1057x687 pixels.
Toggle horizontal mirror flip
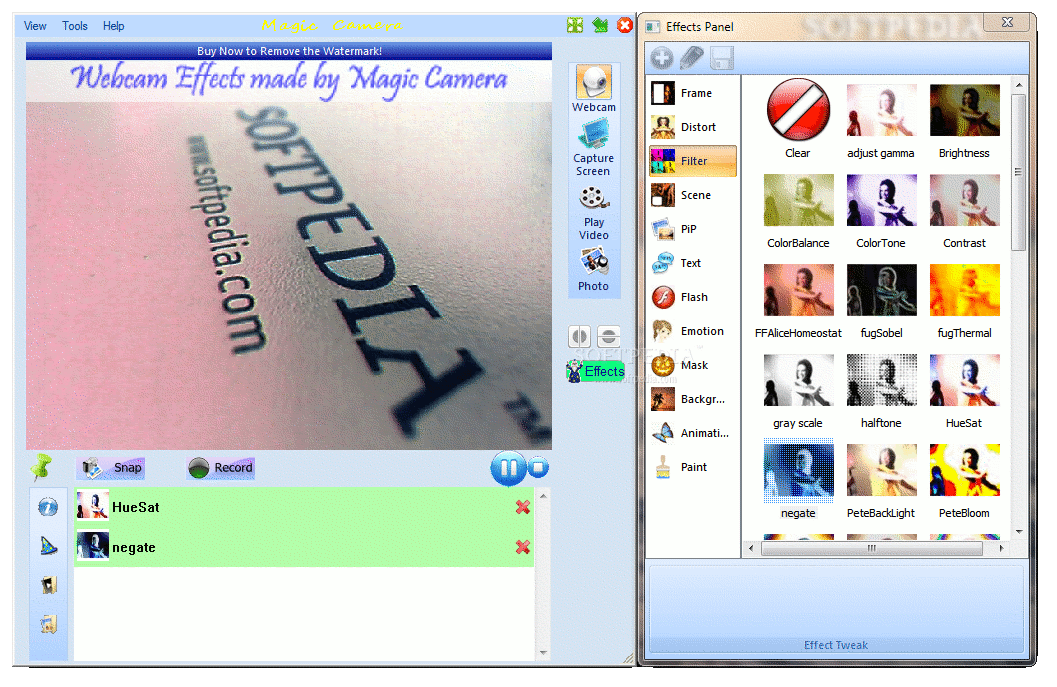580,336
